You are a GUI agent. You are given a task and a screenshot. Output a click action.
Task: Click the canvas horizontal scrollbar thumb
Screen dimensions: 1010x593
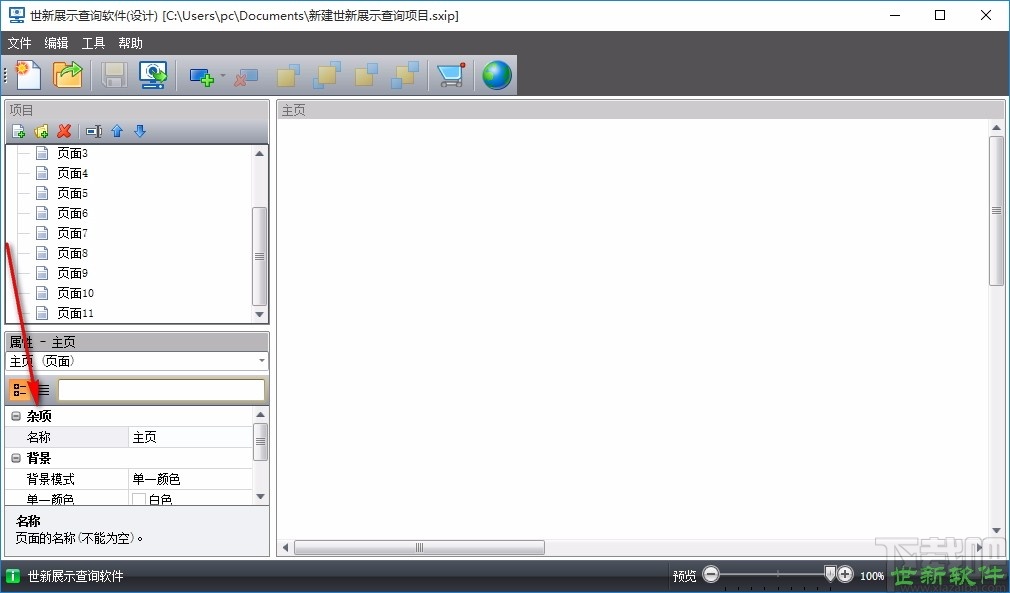point(419,547)
